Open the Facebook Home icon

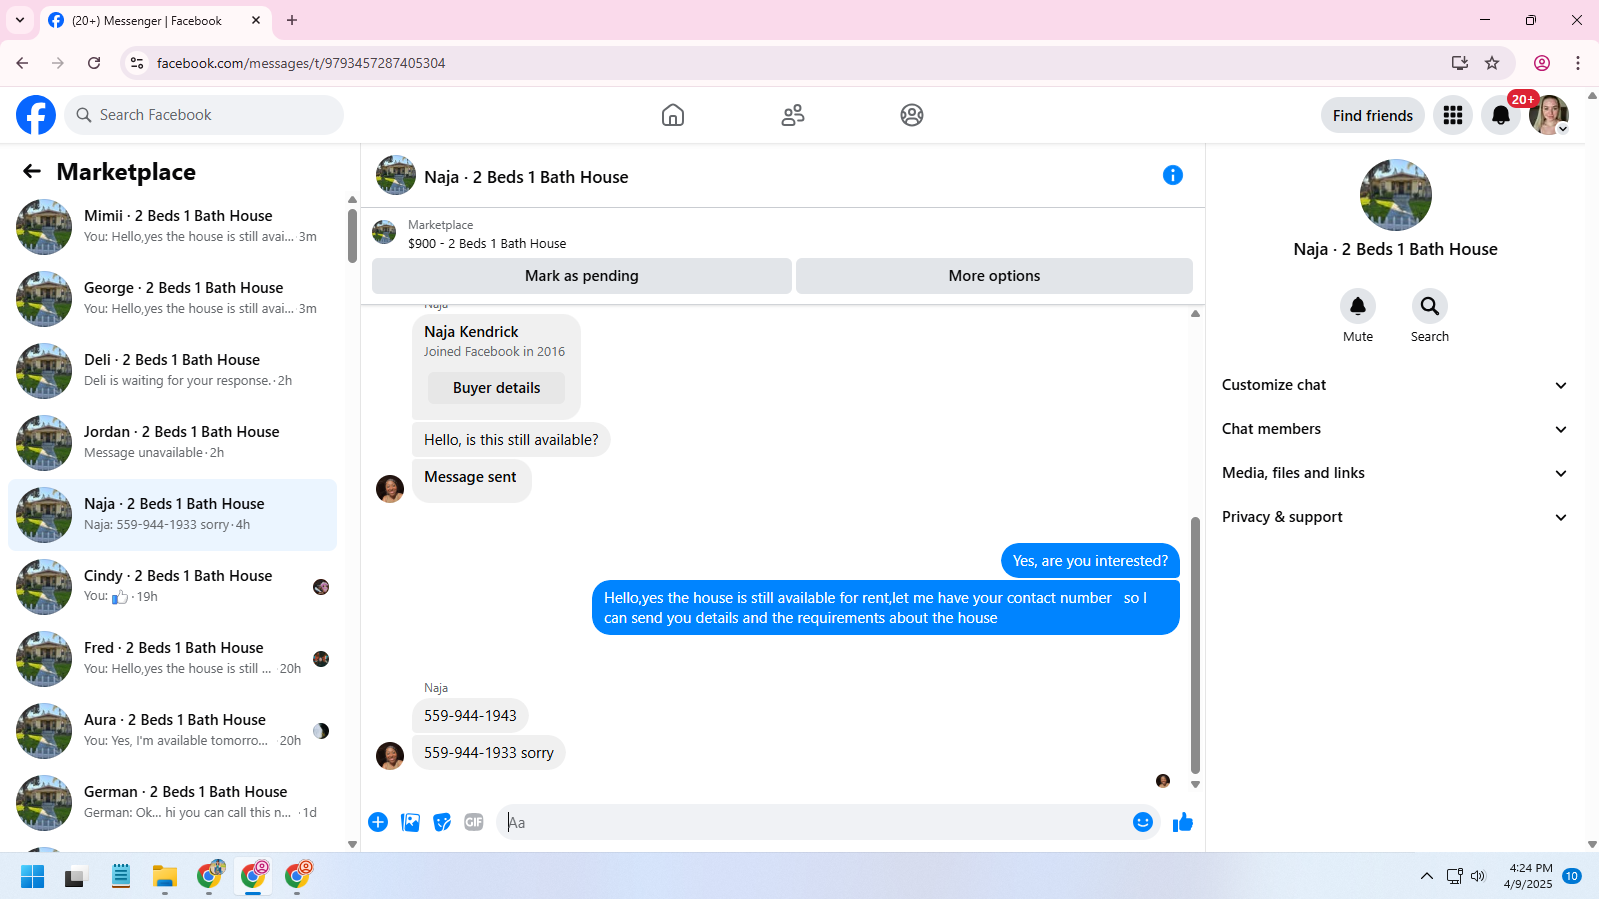(673, 115)
